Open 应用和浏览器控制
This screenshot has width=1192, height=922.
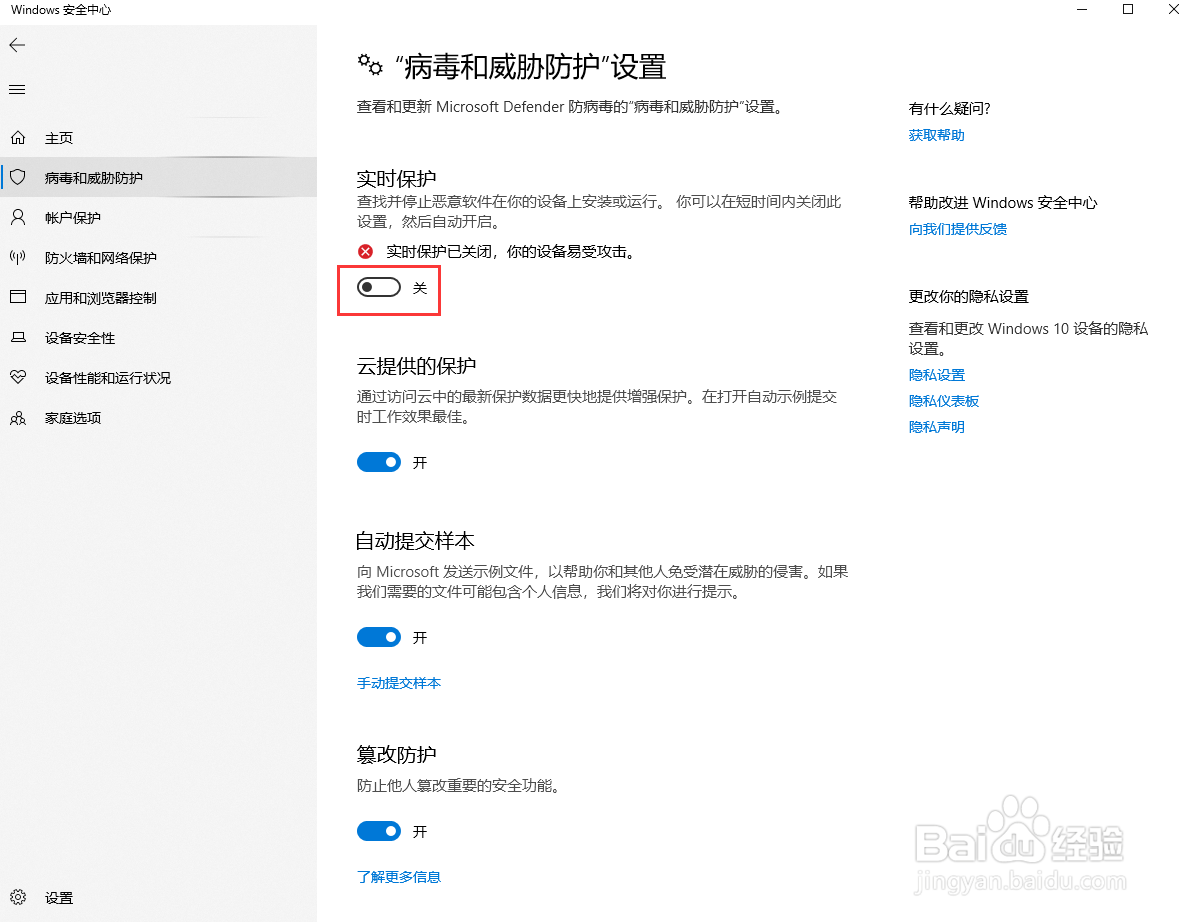[x=90, y=297]
